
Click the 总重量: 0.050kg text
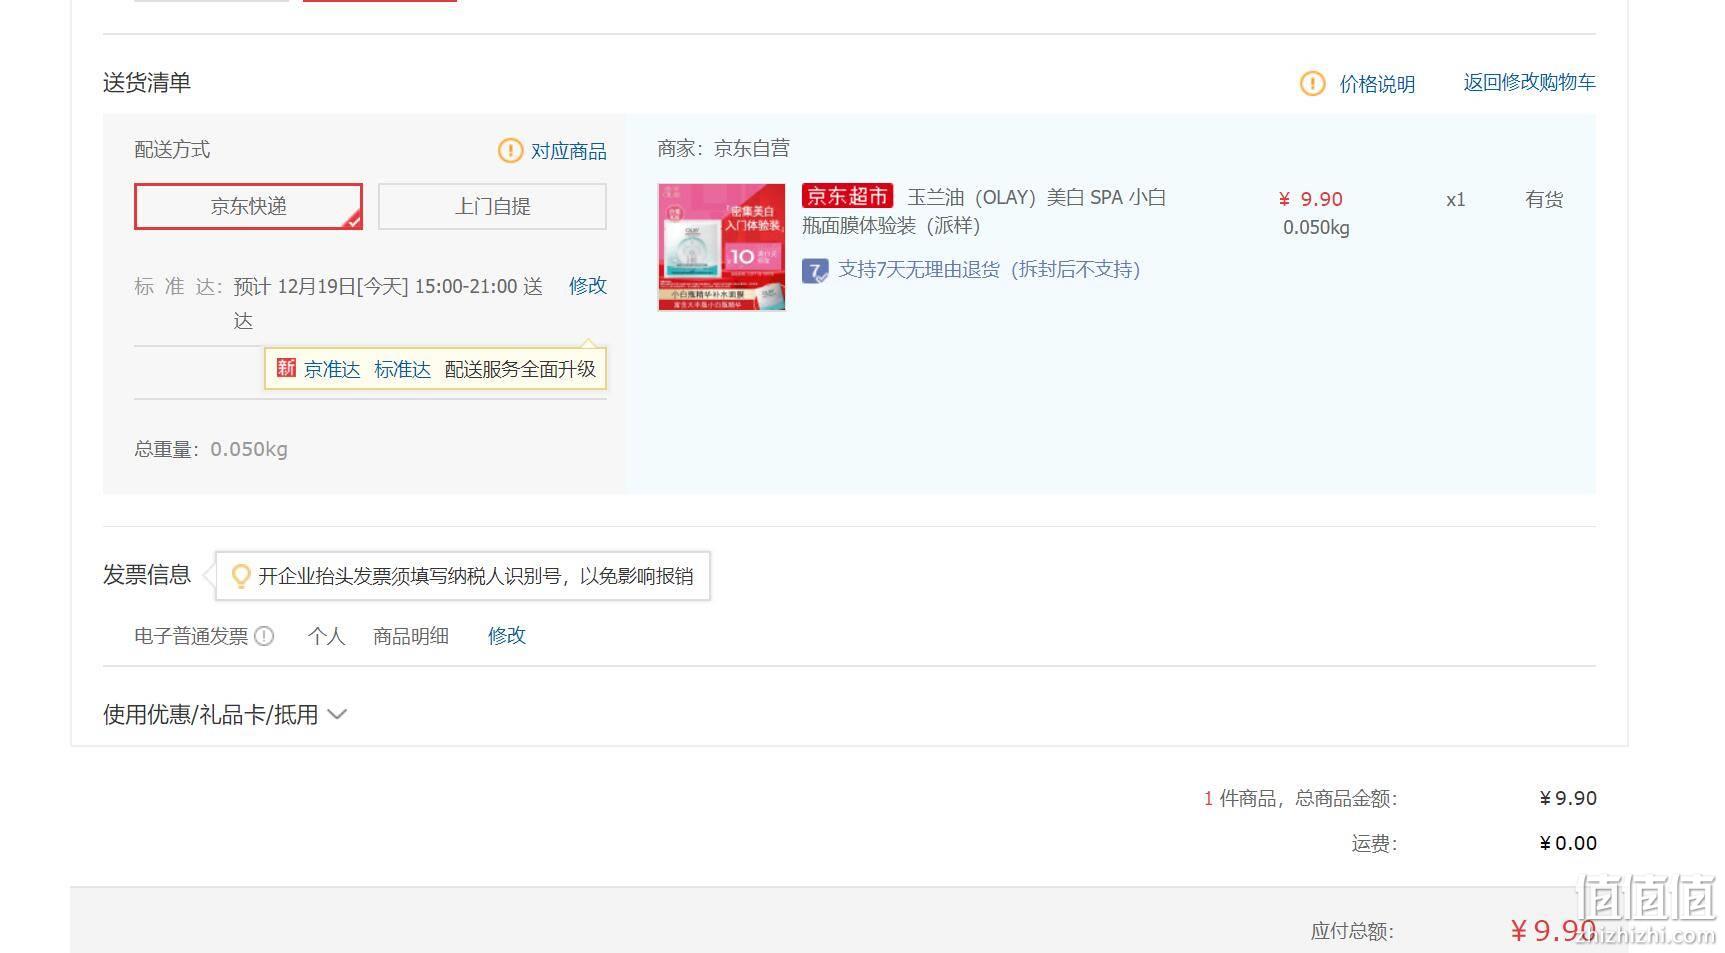211,449
